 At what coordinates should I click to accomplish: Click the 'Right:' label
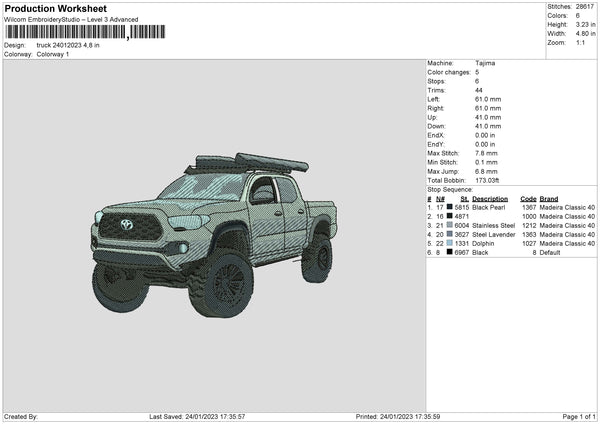435,108
